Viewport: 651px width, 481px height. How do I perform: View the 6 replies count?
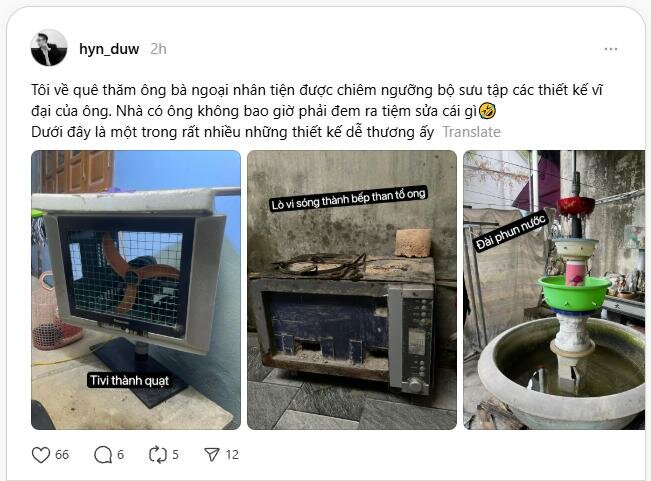[120, 455]
